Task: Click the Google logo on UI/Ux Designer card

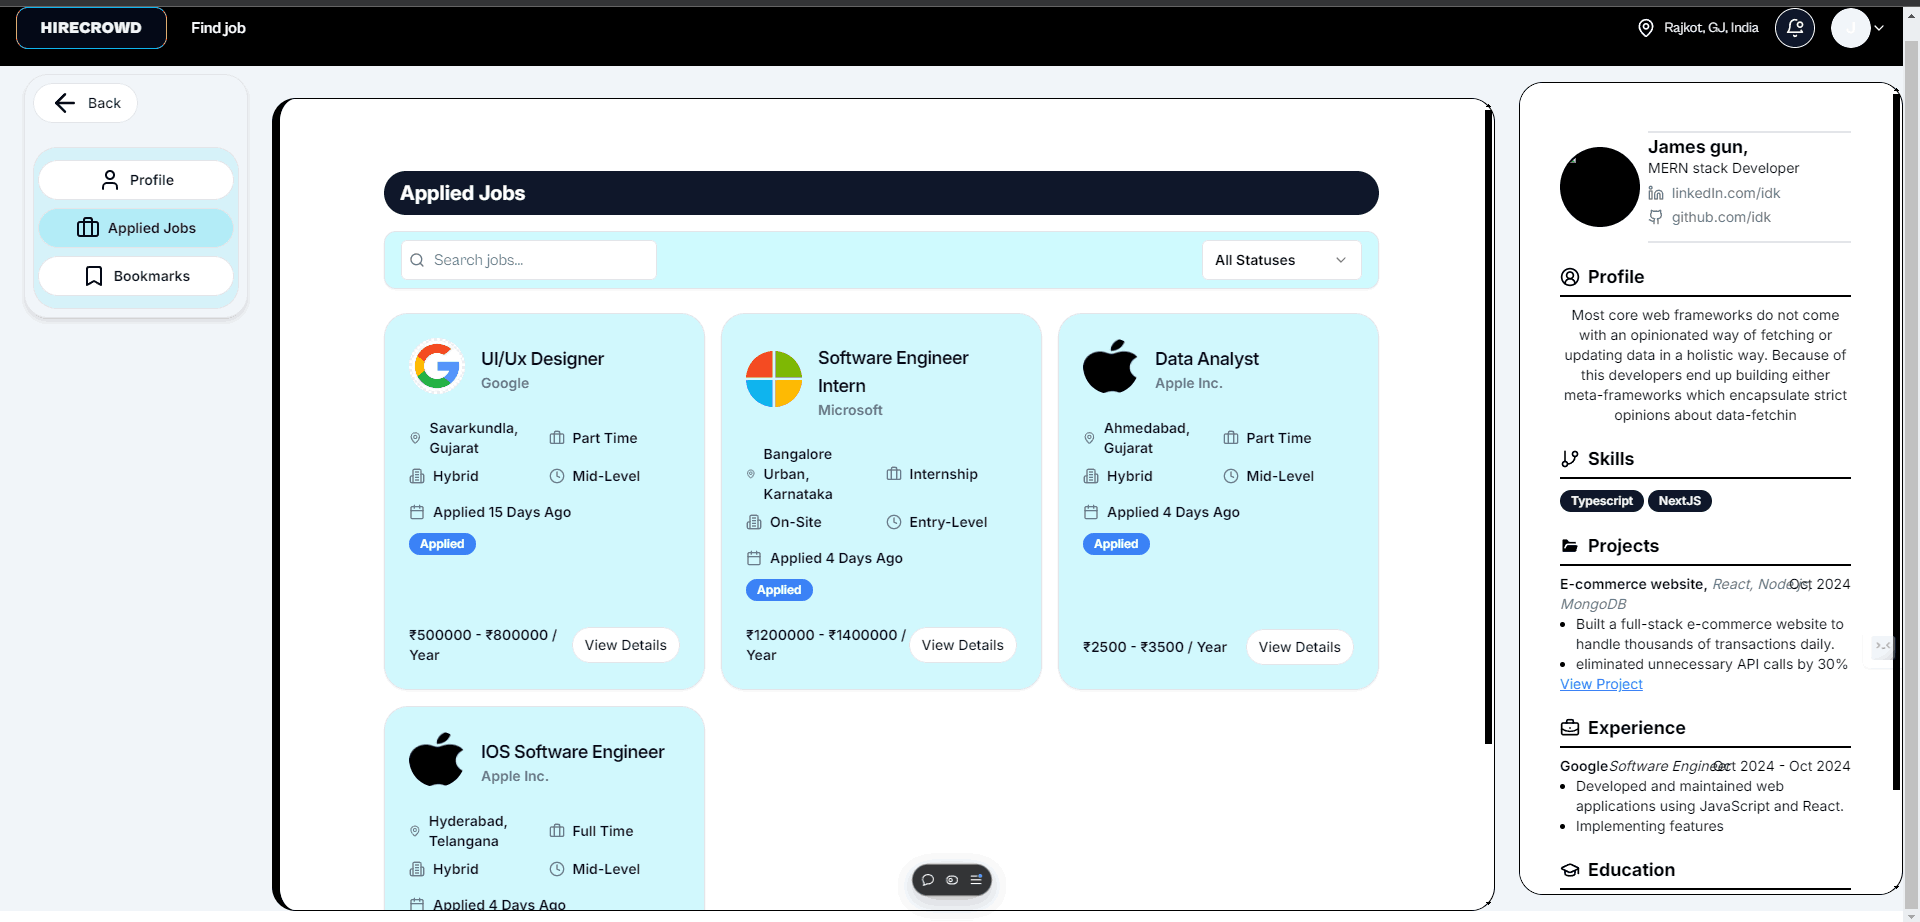Action: [x=437, y=367]
